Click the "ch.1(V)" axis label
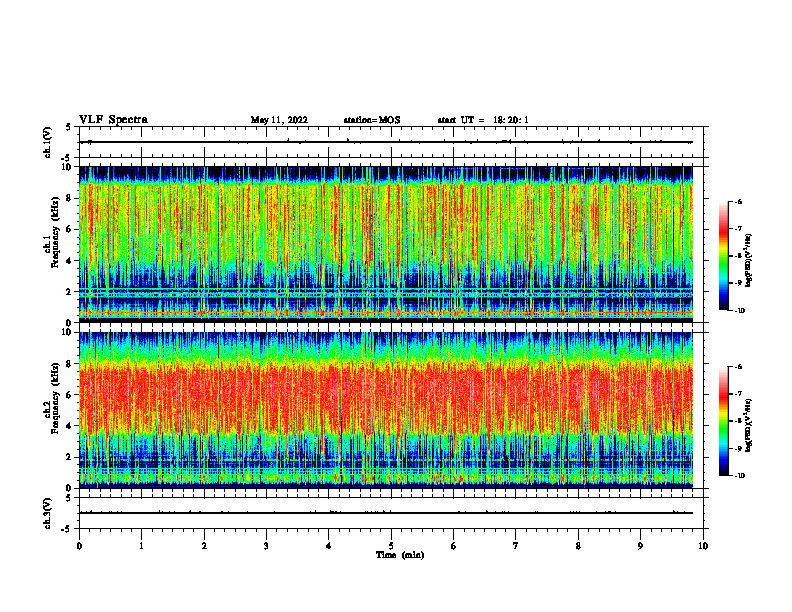The image size is (792, 612). click(x=48, y=142)
